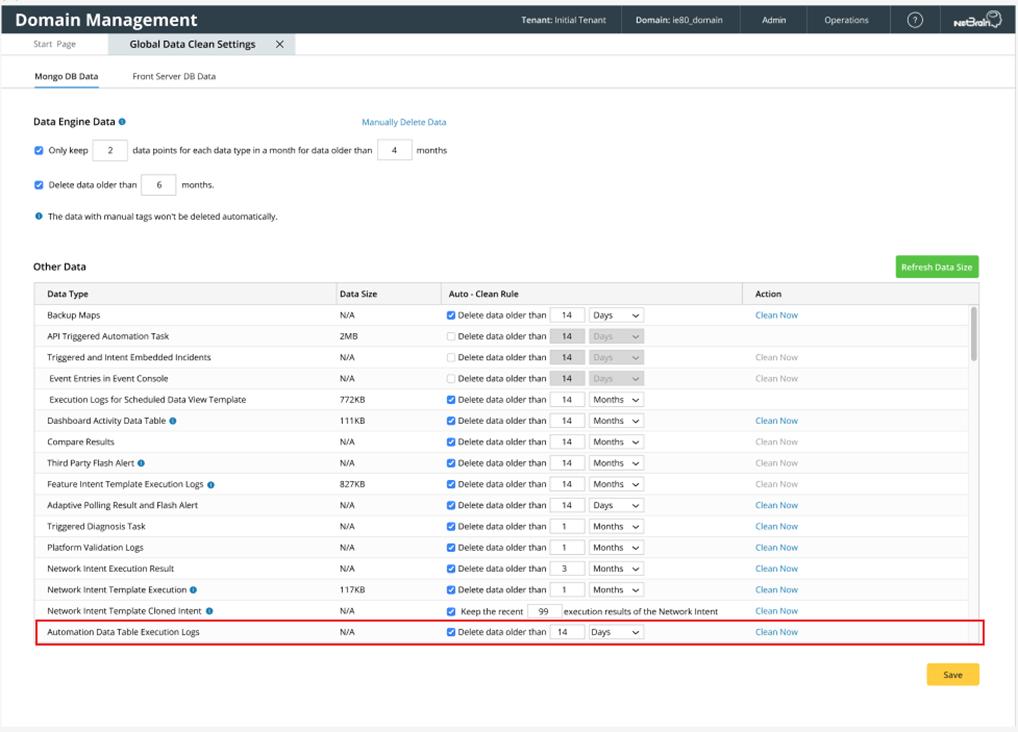Screen dimensions: 1018x732
Task: Toggle the 'Only keep' data points checkbox
Action: (39, 151)
